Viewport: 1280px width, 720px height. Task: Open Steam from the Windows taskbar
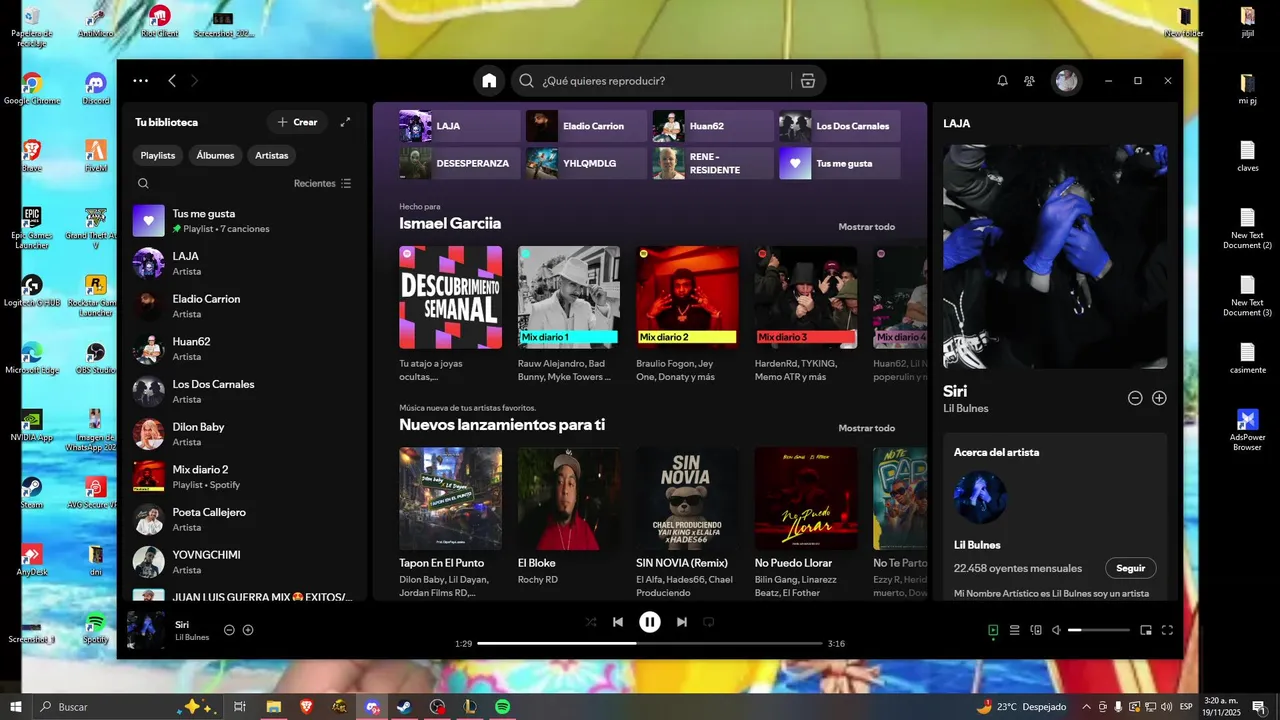pyautogui.click(x=404, y=707)
